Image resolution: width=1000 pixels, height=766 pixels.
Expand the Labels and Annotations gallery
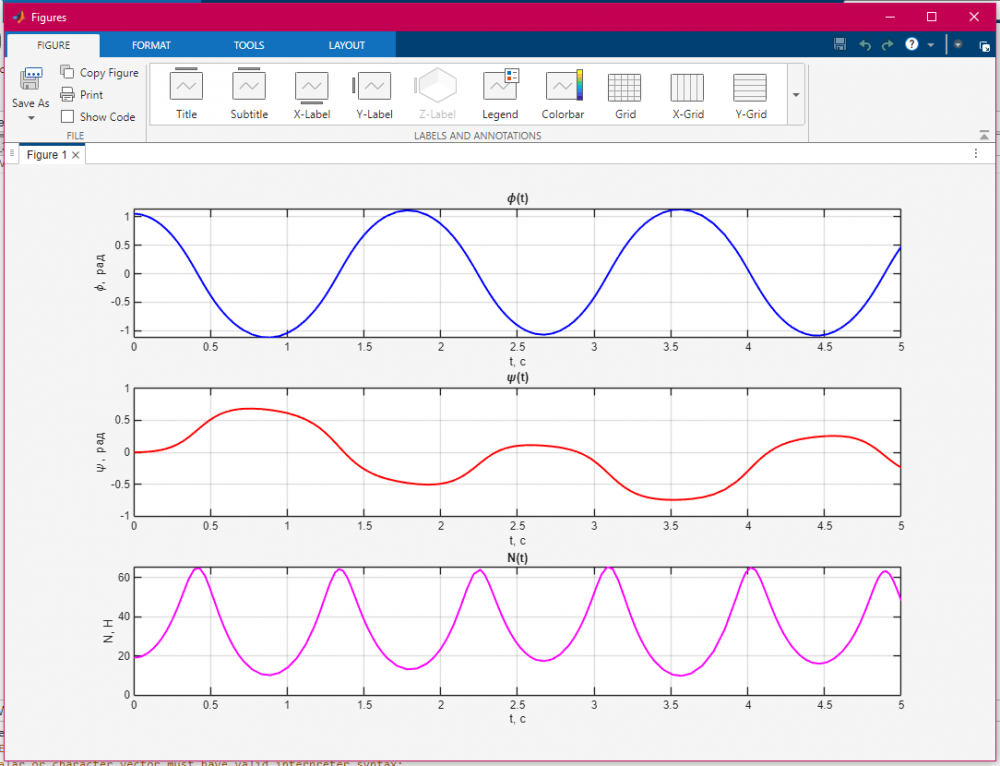click(796, 94)
